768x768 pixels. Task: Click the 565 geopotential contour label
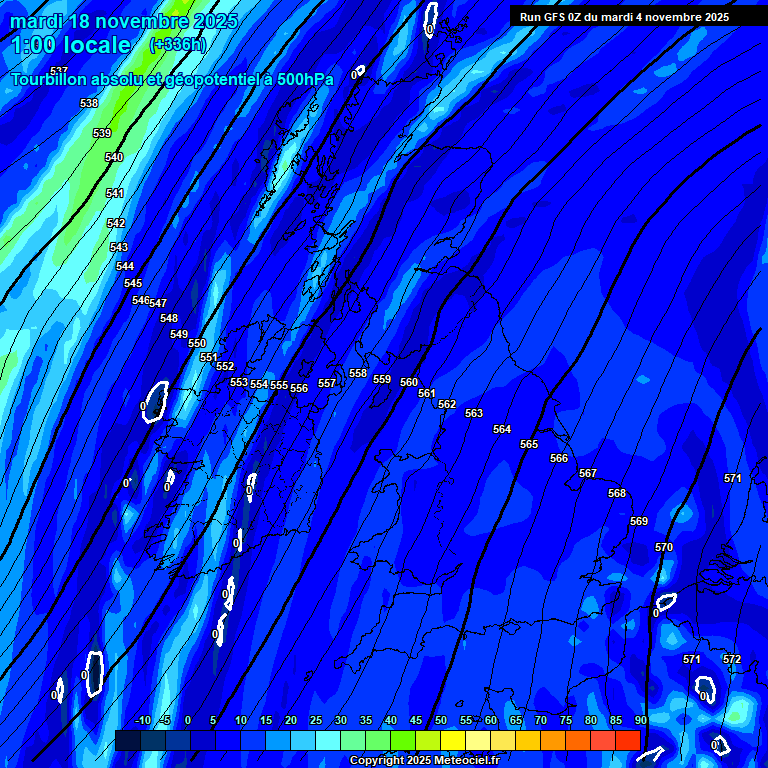point(529,444)
